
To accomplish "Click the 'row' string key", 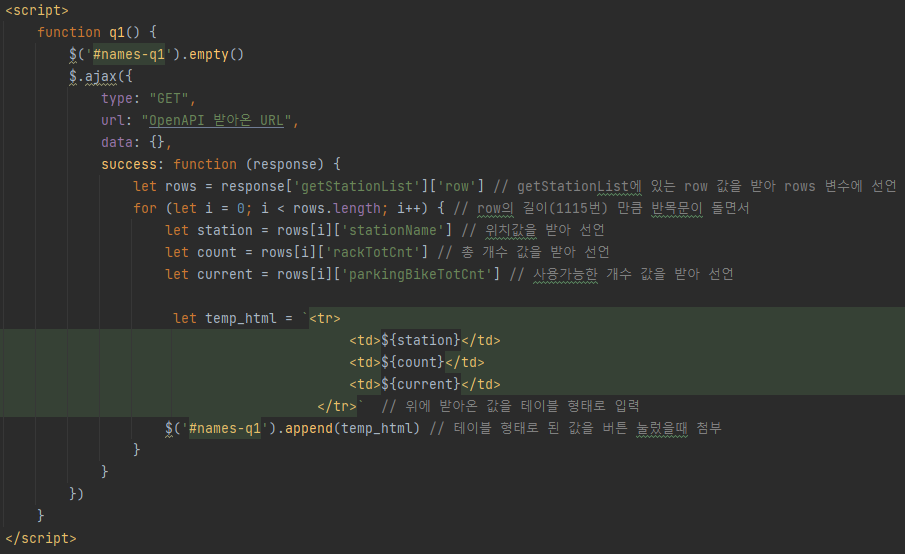I will 457,186.
